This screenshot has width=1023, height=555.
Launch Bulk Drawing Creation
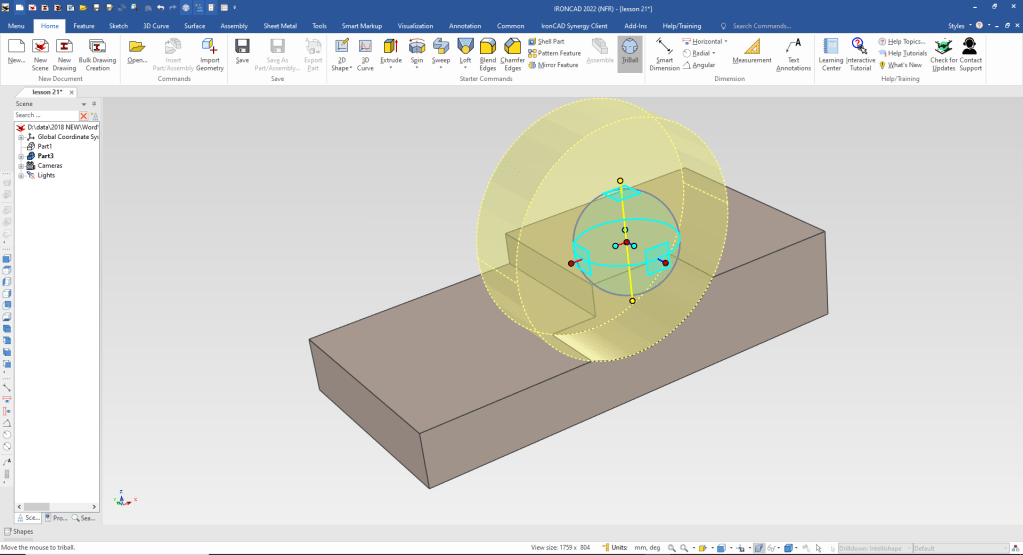point(97,54)
